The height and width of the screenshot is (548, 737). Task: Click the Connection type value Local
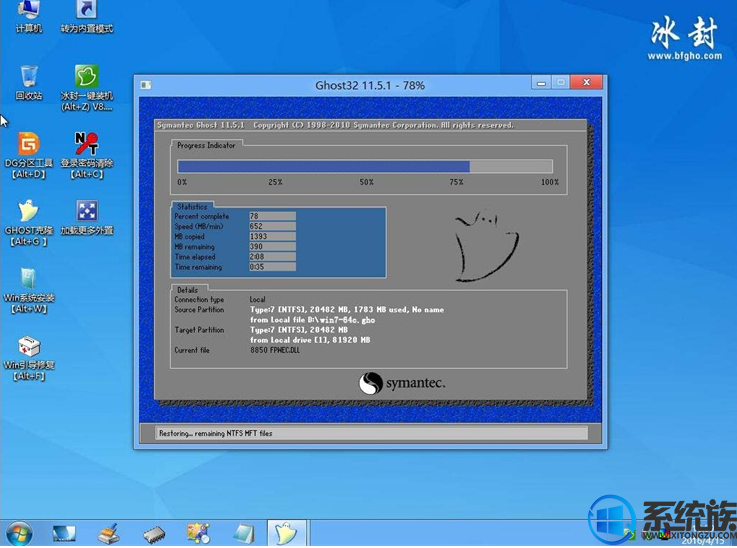click(257, 299)
